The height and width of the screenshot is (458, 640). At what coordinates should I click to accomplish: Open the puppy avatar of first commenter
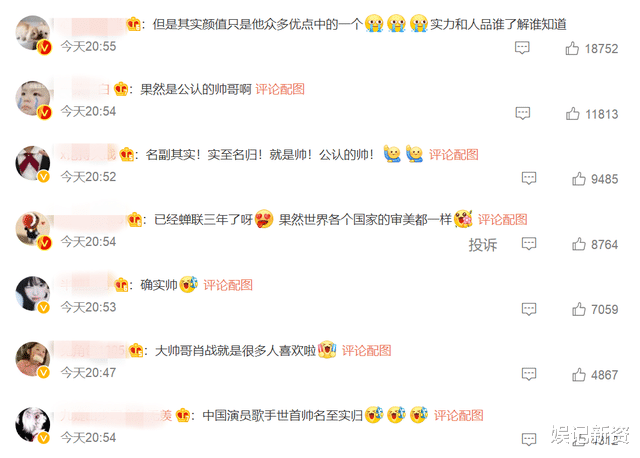coord(33,33)
